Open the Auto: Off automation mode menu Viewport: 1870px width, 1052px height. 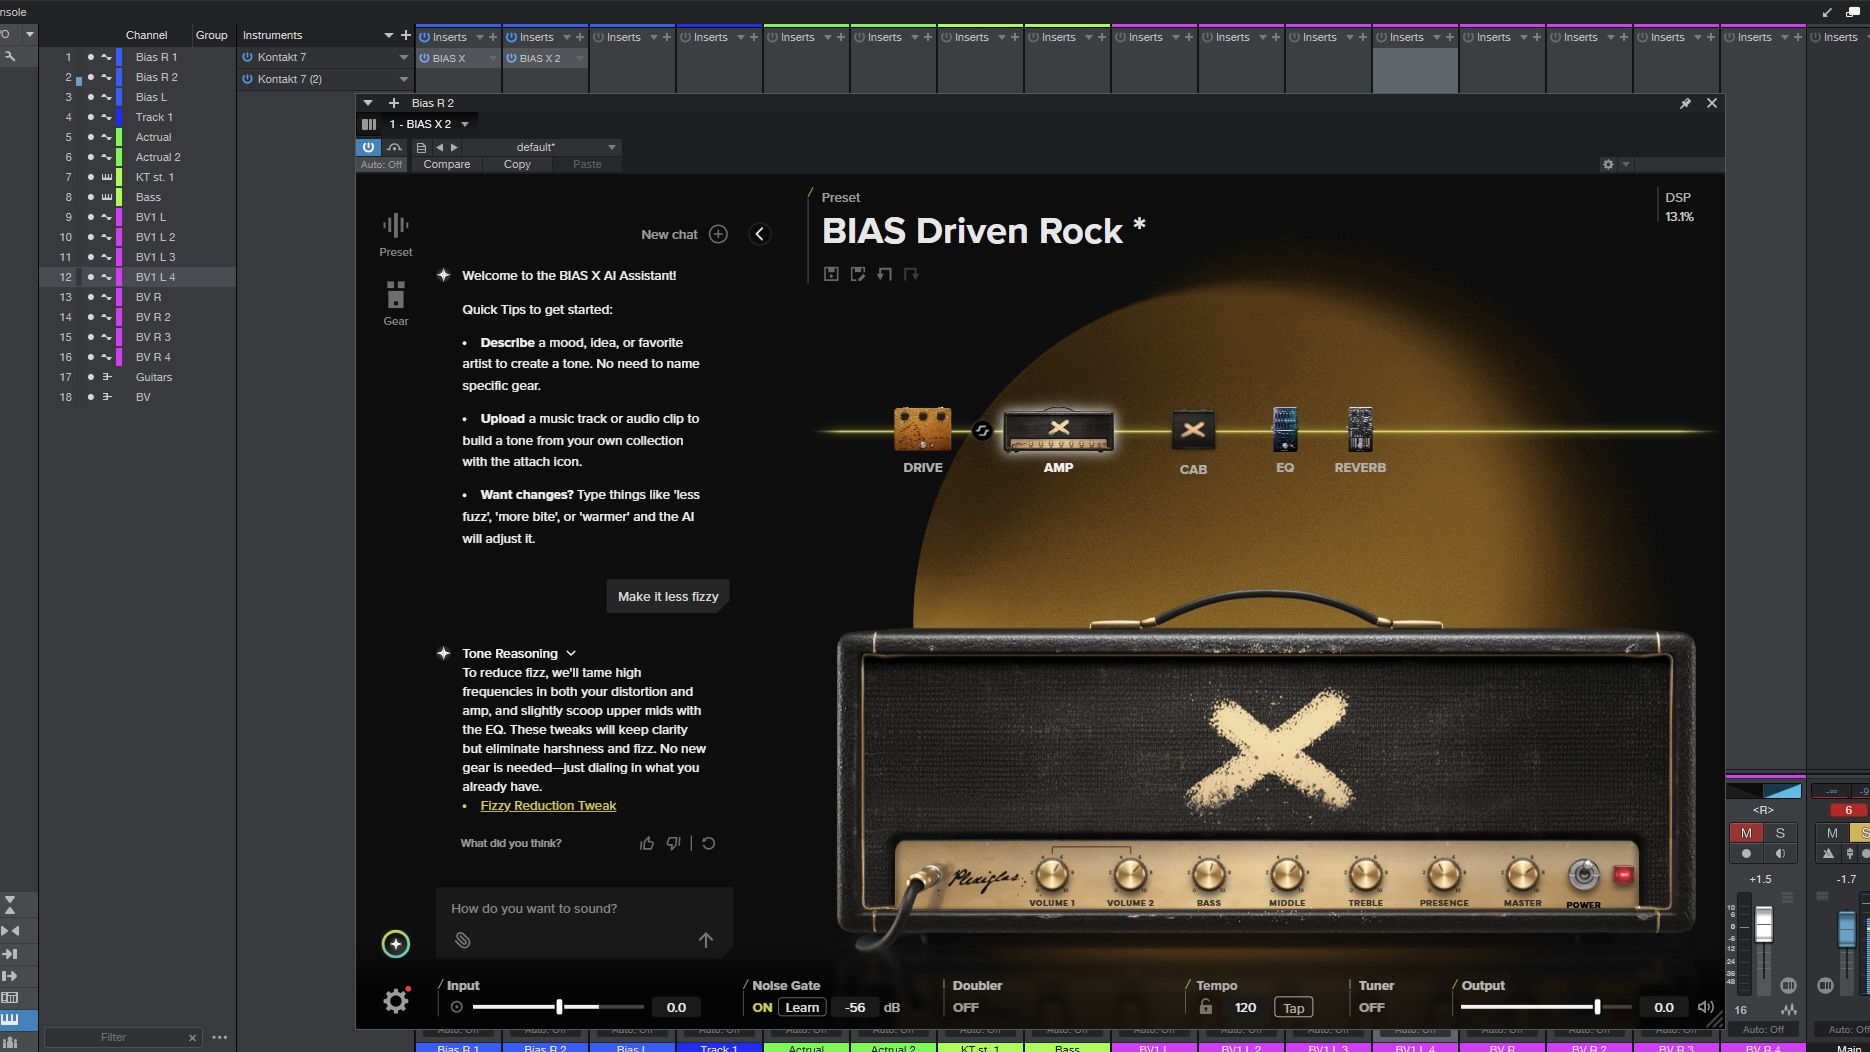381,164
